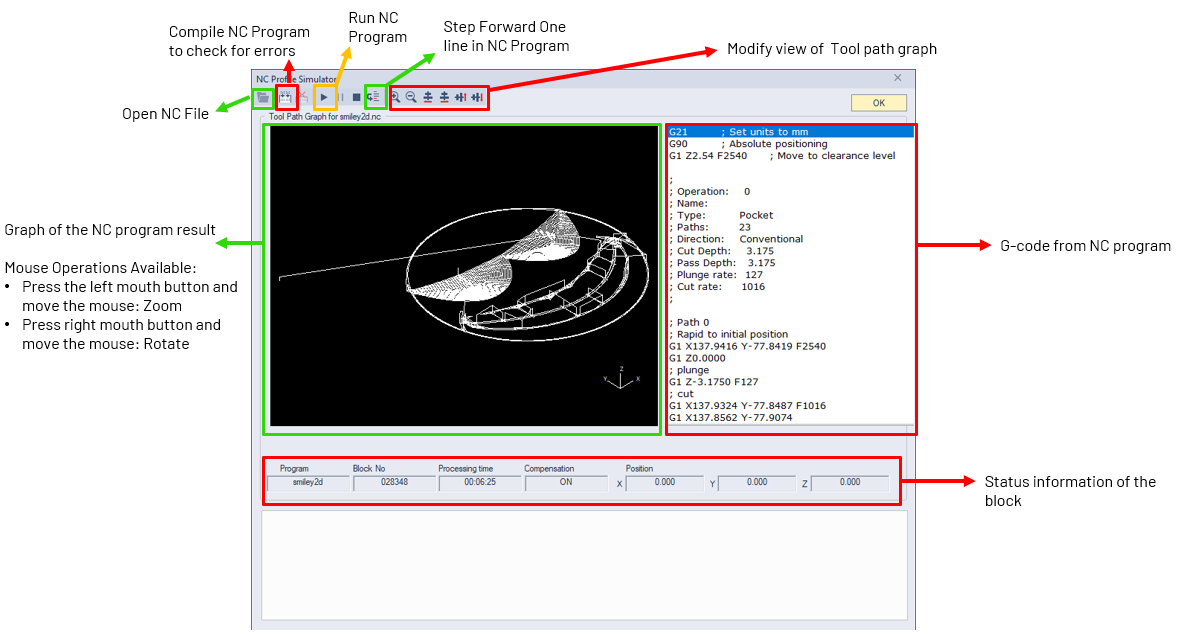Image resolution: width=1185 pixels, height=637 pixels.
Task: Click view icon with red down arrow
Action: point(477,97)
